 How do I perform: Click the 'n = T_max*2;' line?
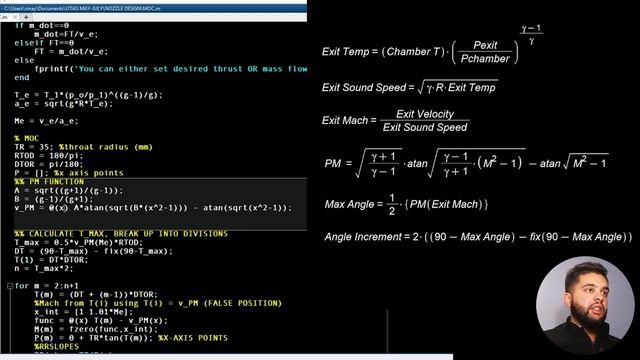pyautogui.click(x=44, y=269)
